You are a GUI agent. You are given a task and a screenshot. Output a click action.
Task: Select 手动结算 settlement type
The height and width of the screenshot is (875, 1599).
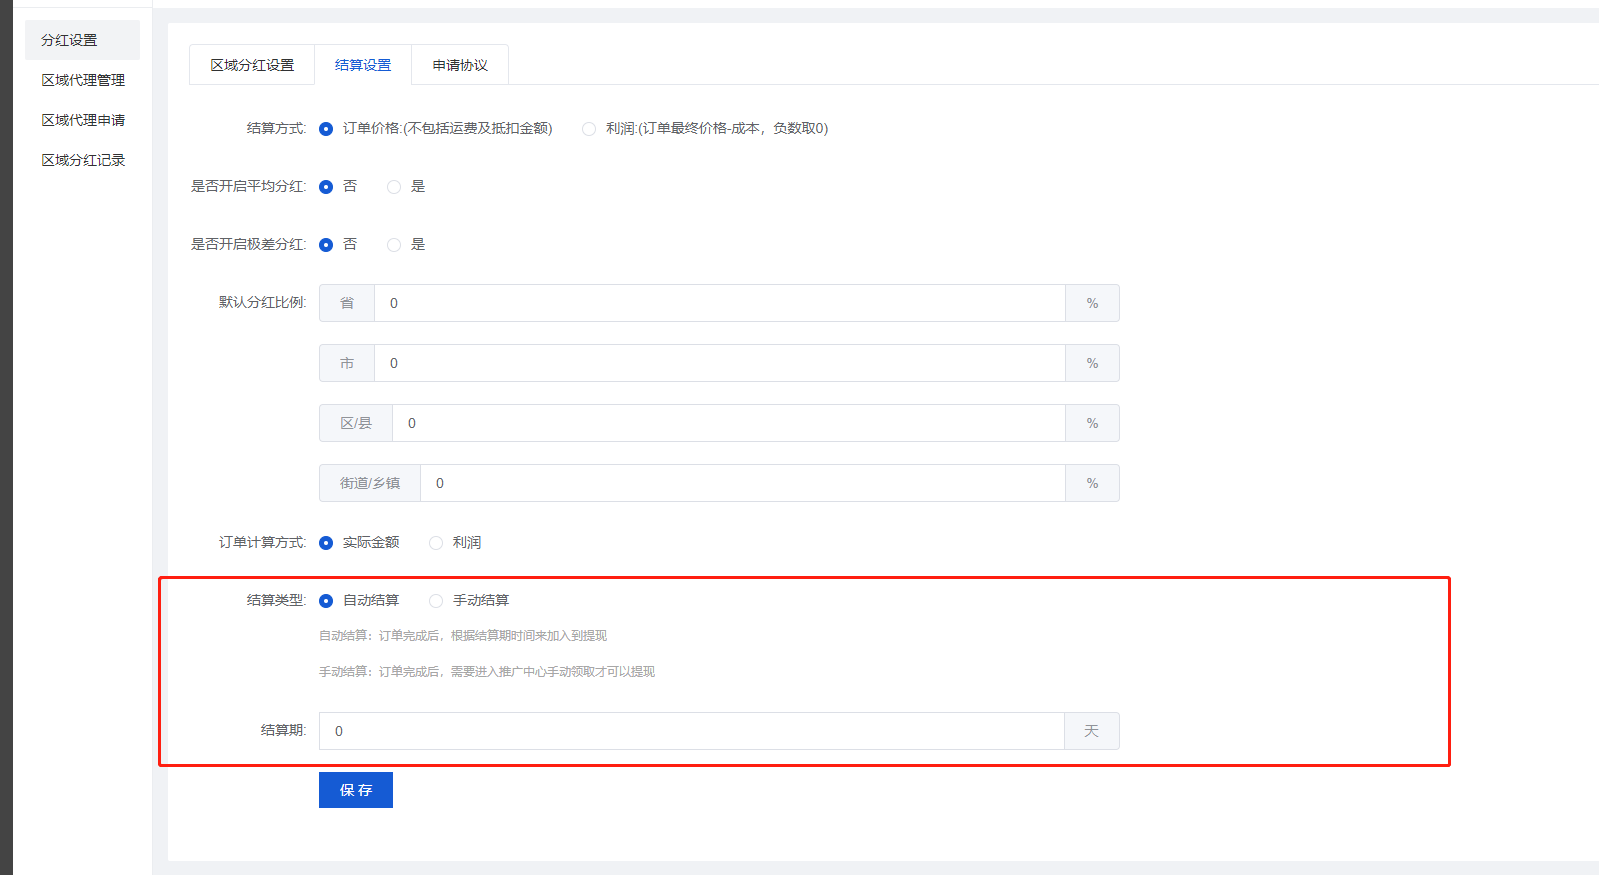pyautogui.click(x=436, y=601)
